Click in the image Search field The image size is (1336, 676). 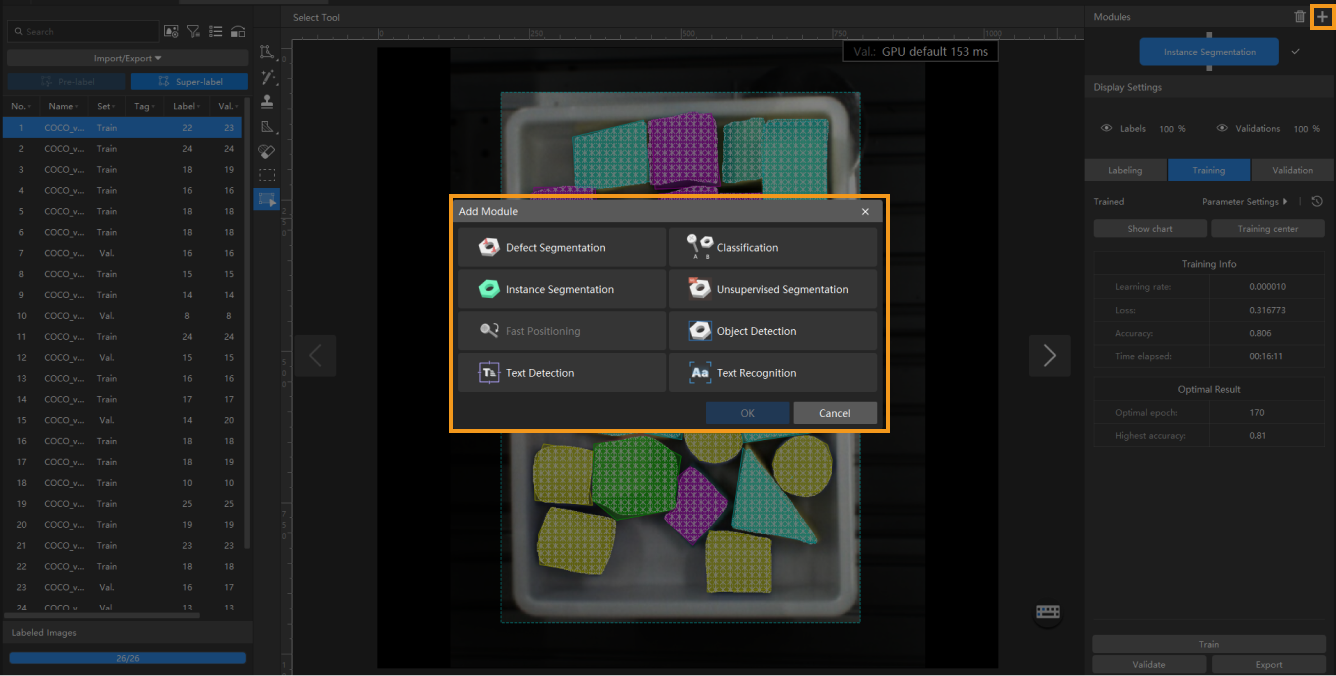click(x=85, y=32)
